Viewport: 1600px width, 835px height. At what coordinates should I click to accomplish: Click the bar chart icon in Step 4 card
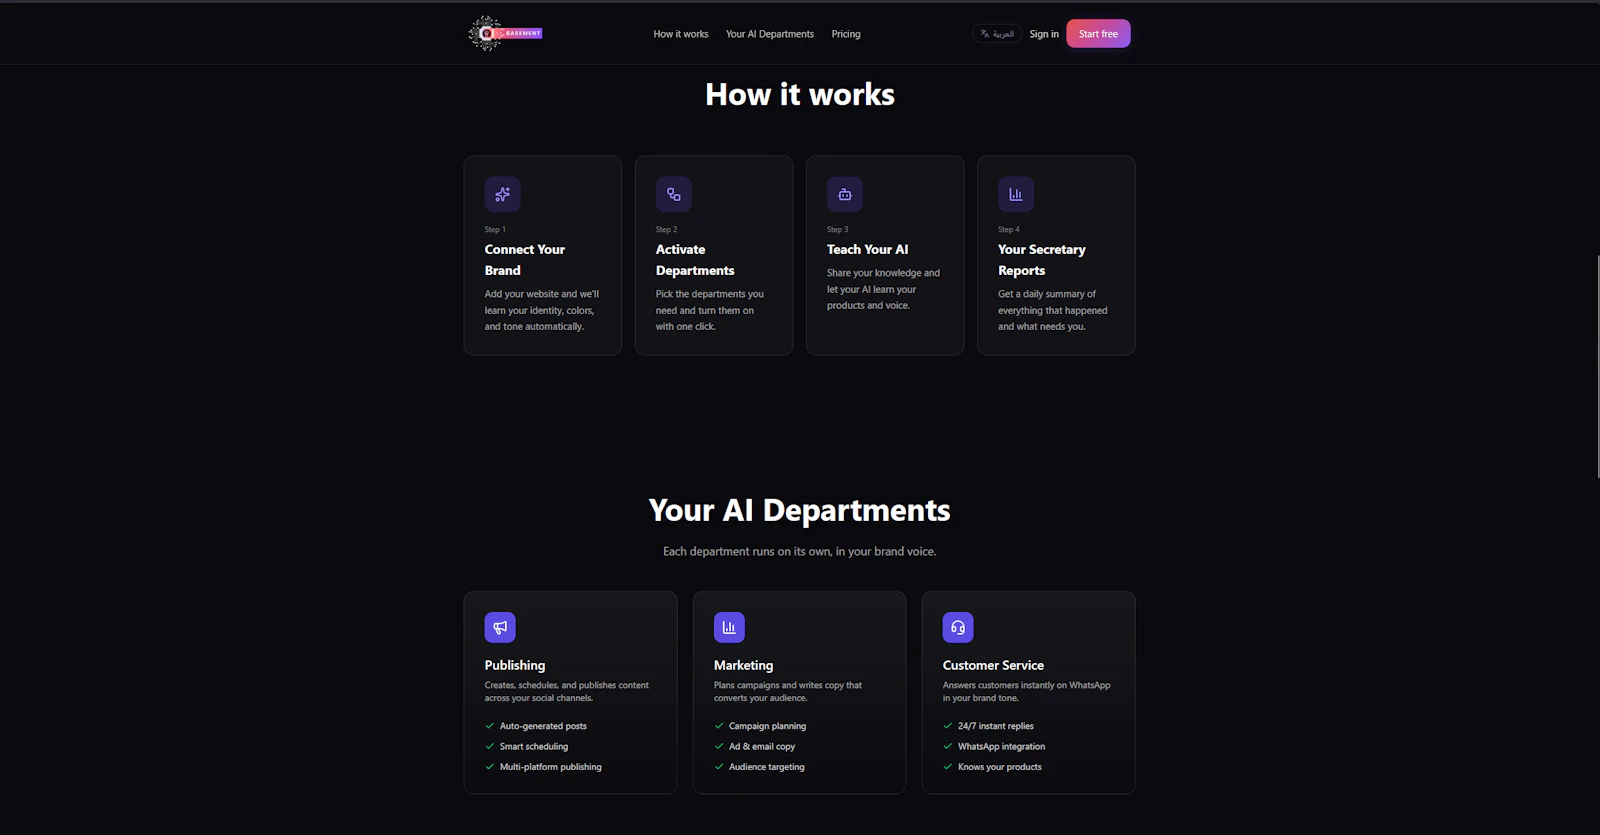pyautogui.click(x=1015, y=194)
